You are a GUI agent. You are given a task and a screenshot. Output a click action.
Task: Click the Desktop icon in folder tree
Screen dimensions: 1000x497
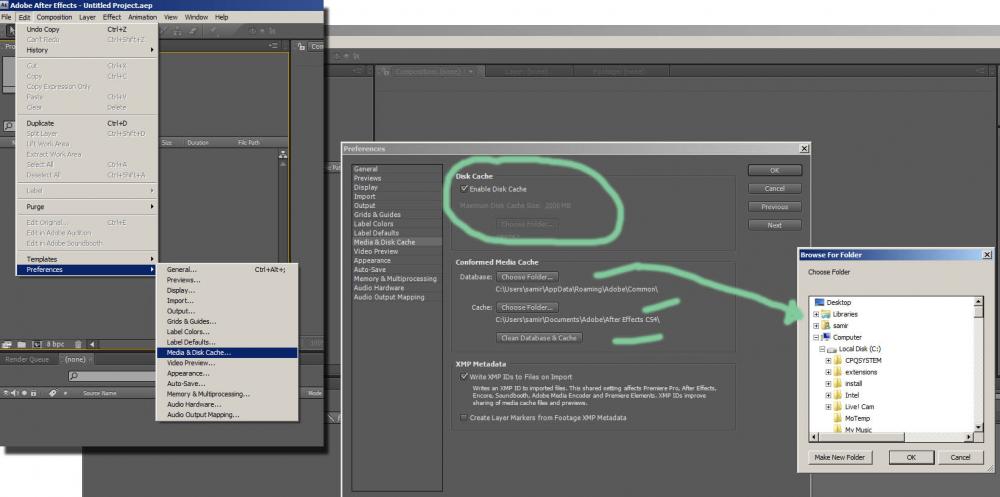(x=820, y=302)
